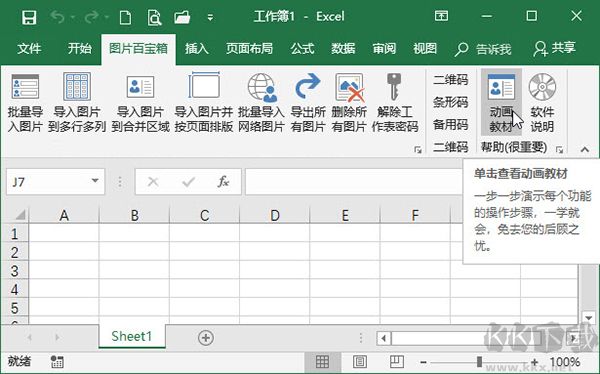Go to the 公式 tab

tap(302, 49)
